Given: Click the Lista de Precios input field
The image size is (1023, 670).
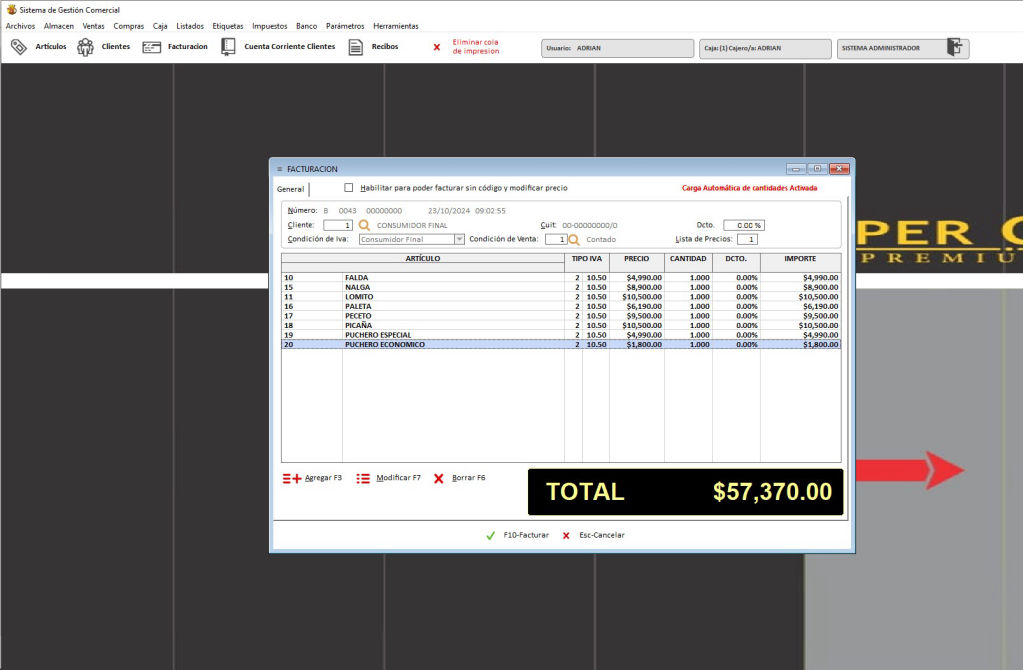Looking at the screenshot, I should tap(747, 239).
